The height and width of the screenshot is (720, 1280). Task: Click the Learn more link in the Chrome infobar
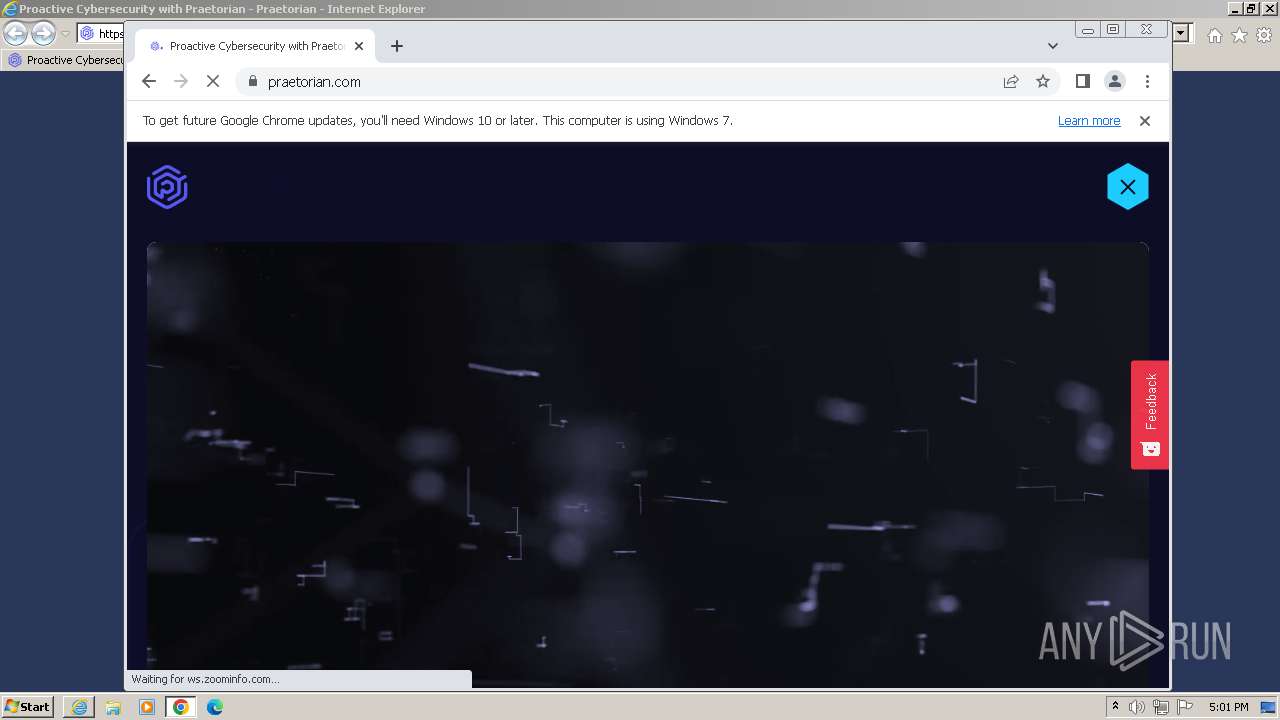point(1089,121)
